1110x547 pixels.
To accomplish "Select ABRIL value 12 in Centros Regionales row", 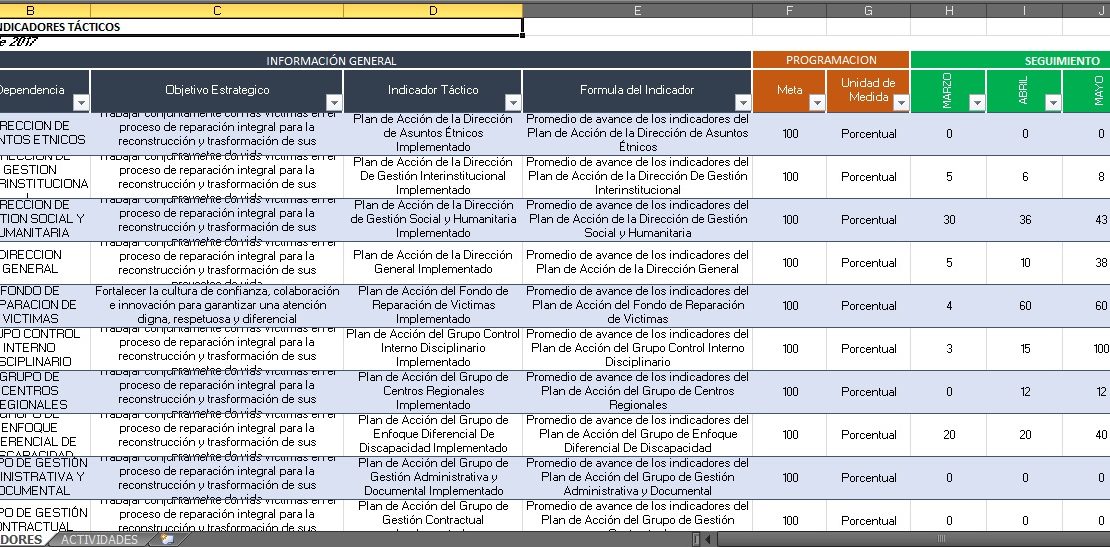I will (1024, 391).
